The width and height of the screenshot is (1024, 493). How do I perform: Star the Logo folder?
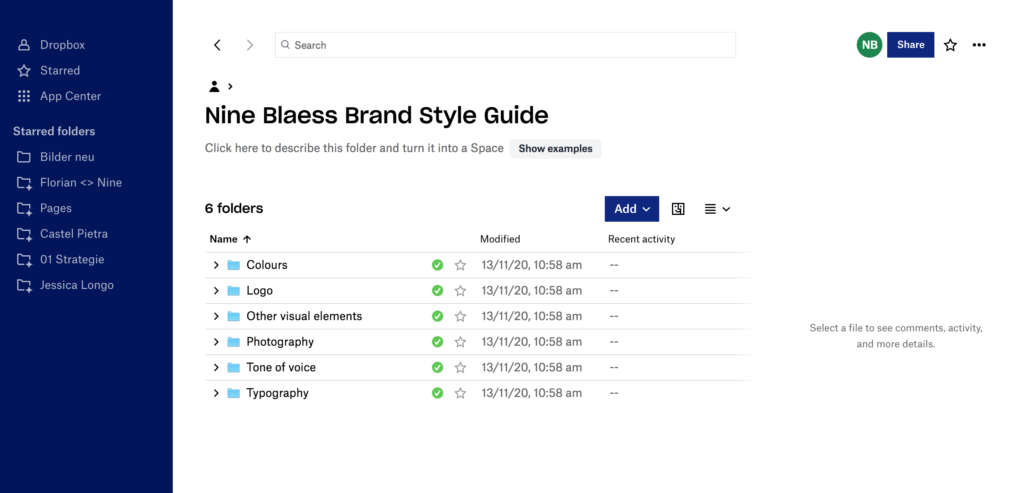coord(460,291)
